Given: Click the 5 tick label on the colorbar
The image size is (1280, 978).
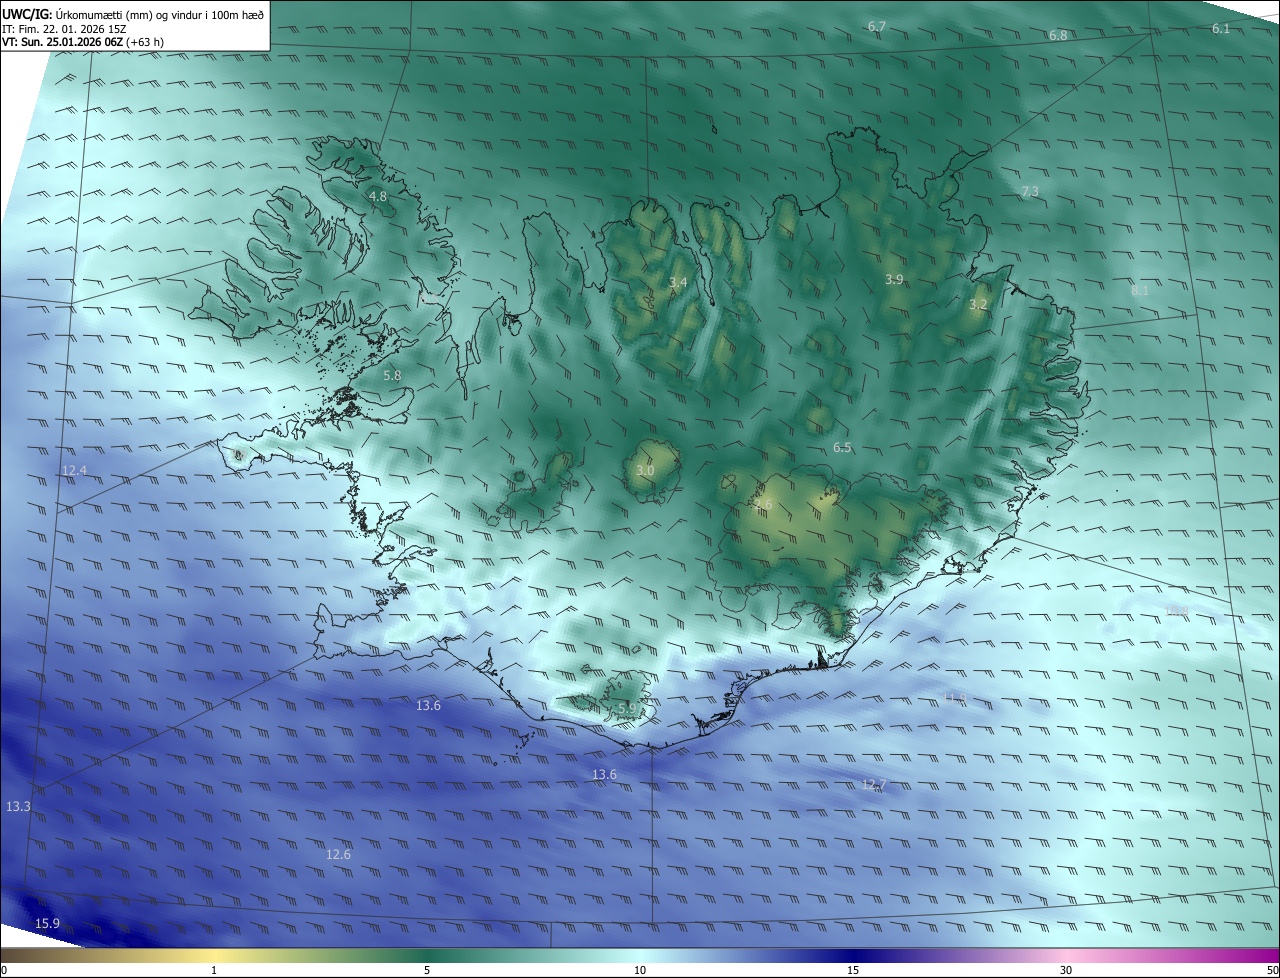Looking at the screenshot, I should 427,970.
